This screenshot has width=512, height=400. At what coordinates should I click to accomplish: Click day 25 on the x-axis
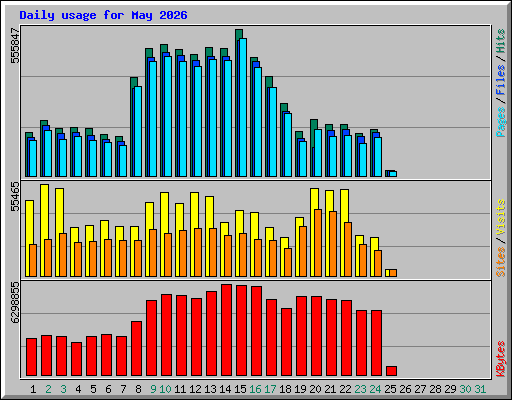coord(391,389)
